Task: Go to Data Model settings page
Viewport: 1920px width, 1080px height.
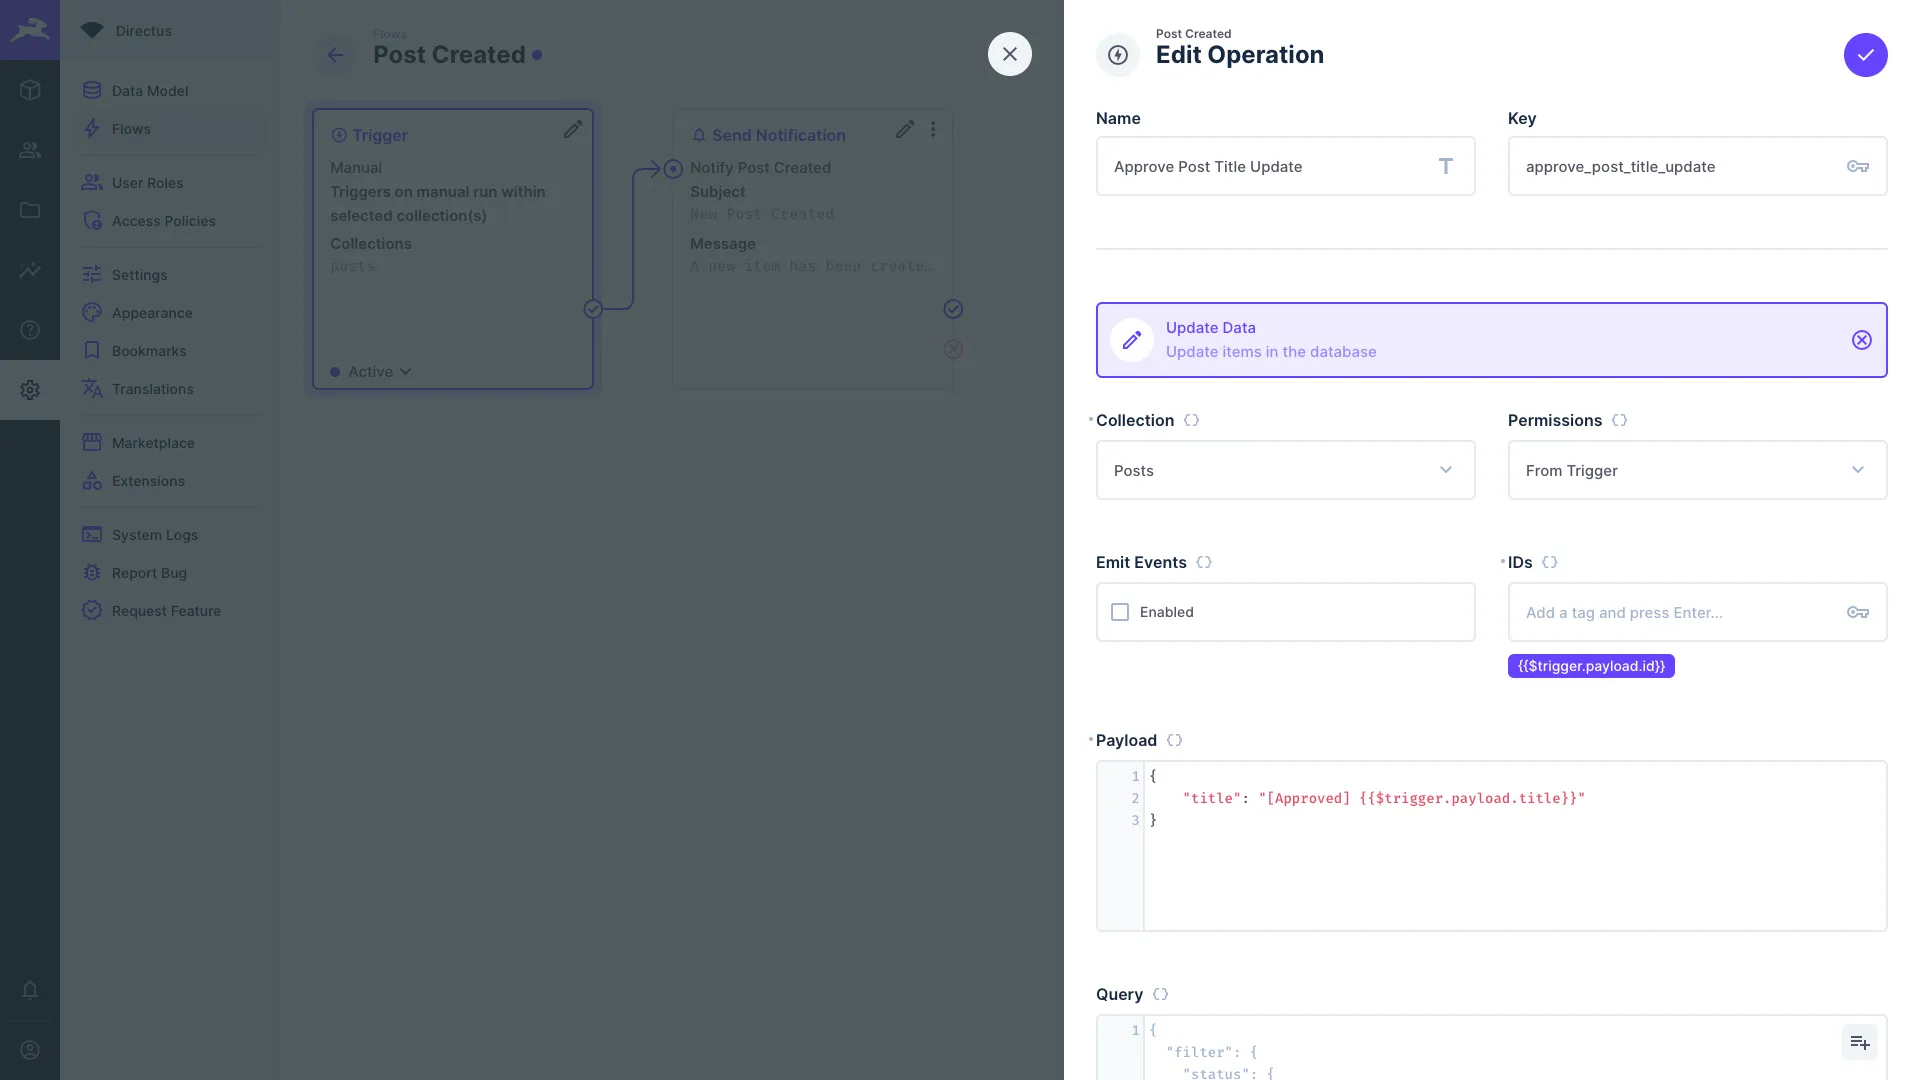Action: pos(149,91)
